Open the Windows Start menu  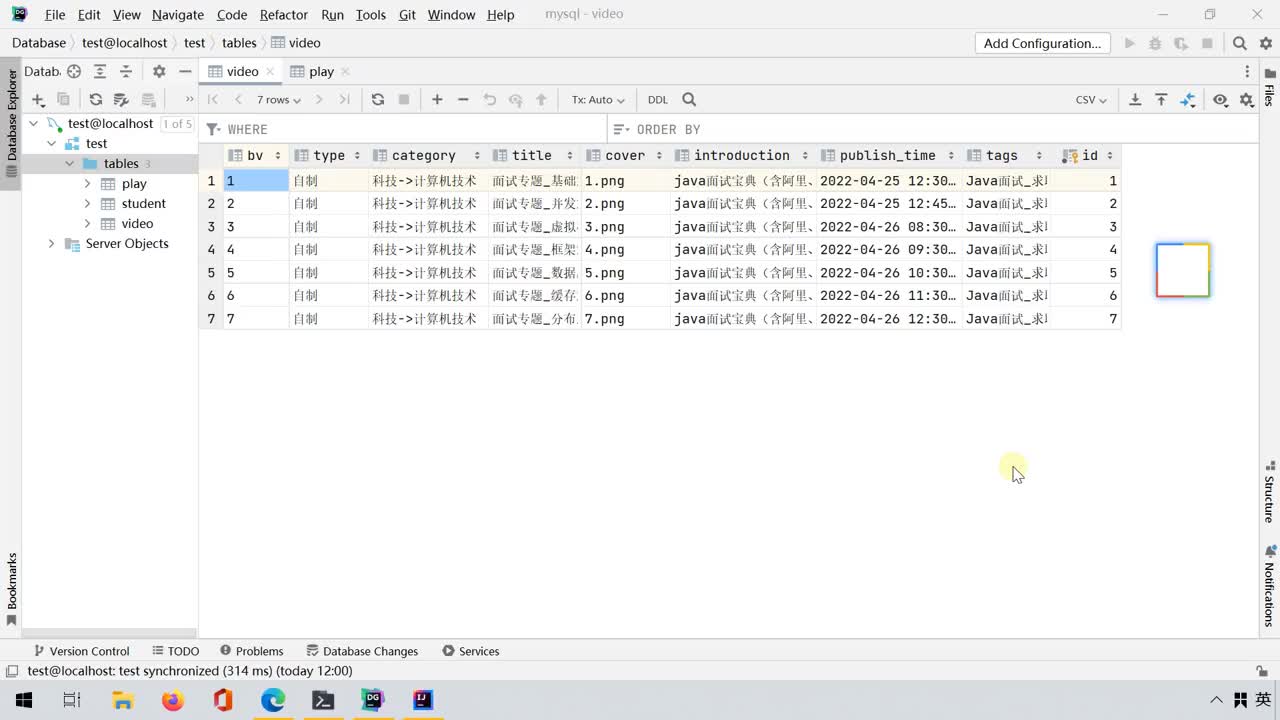pos(24,700)
